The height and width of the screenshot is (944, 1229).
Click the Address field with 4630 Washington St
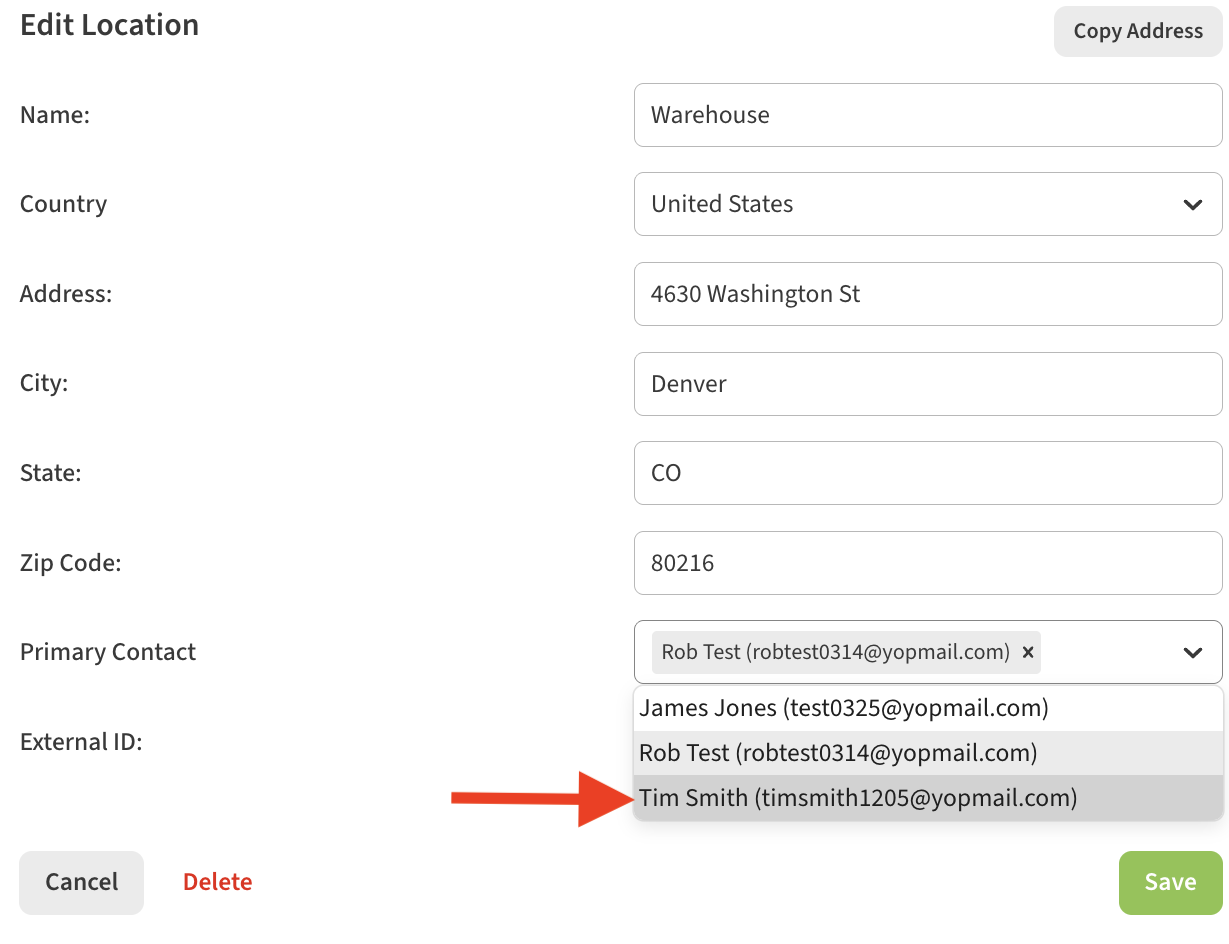click(x=926, y=294)
